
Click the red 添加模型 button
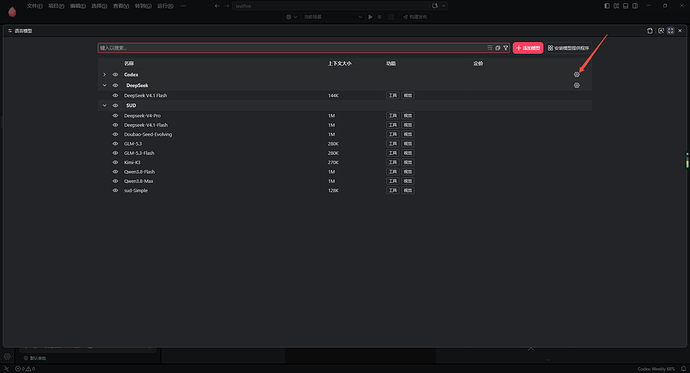coord(528,48)
